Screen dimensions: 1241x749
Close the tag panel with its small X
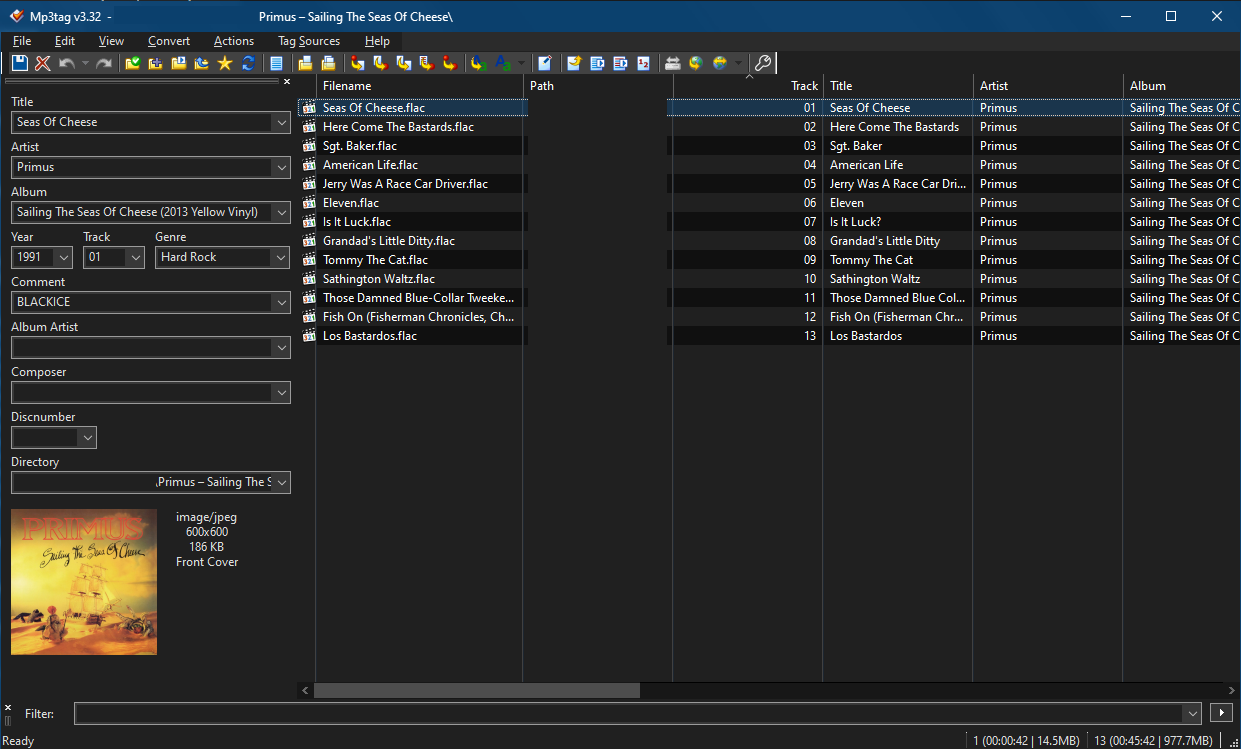(287, 82)
